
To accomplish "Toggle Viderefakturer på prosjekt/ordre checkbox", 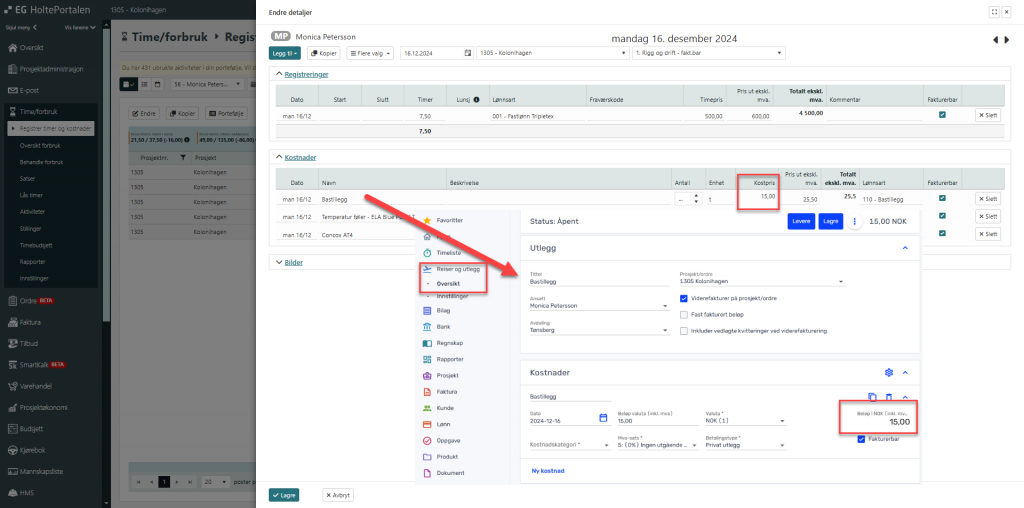I will (683, 297).
